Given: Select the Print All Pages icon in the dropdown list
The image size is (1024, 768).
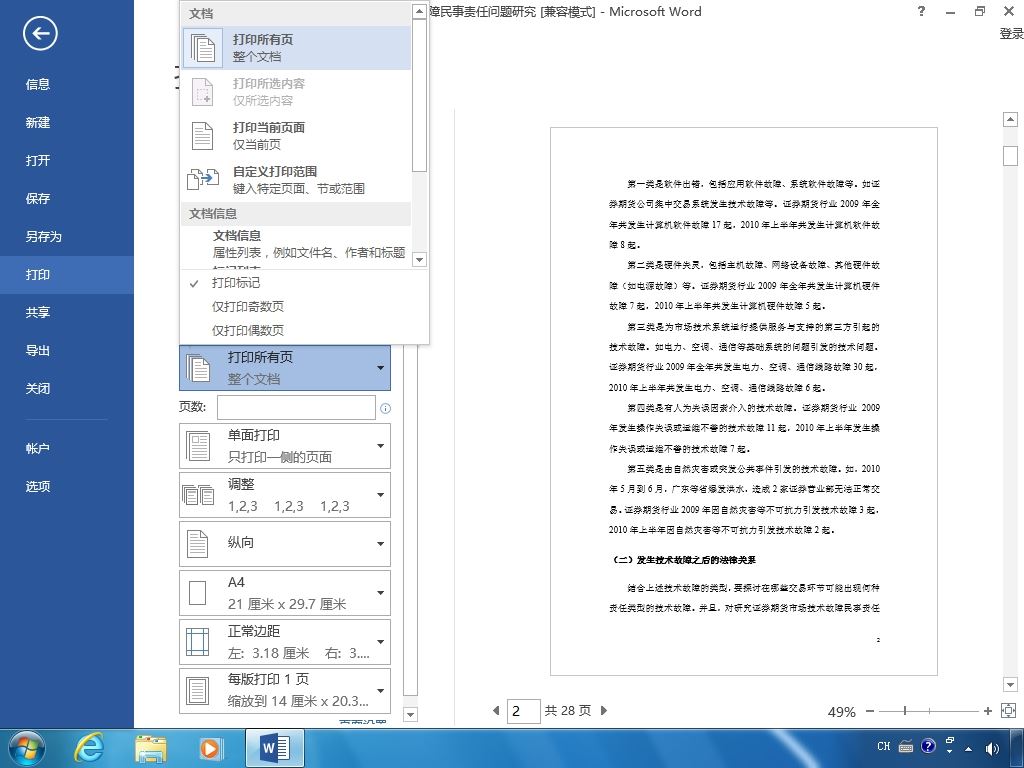Looking at the screenshot, I should [x=202, y=48].
